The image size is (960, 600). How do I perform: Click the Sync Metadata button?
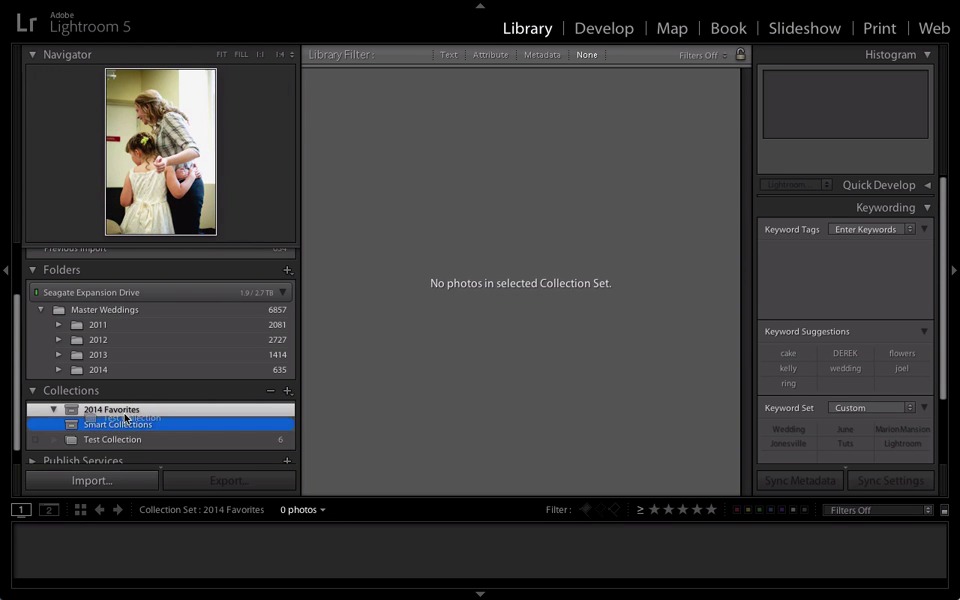(x=800, y=481)
